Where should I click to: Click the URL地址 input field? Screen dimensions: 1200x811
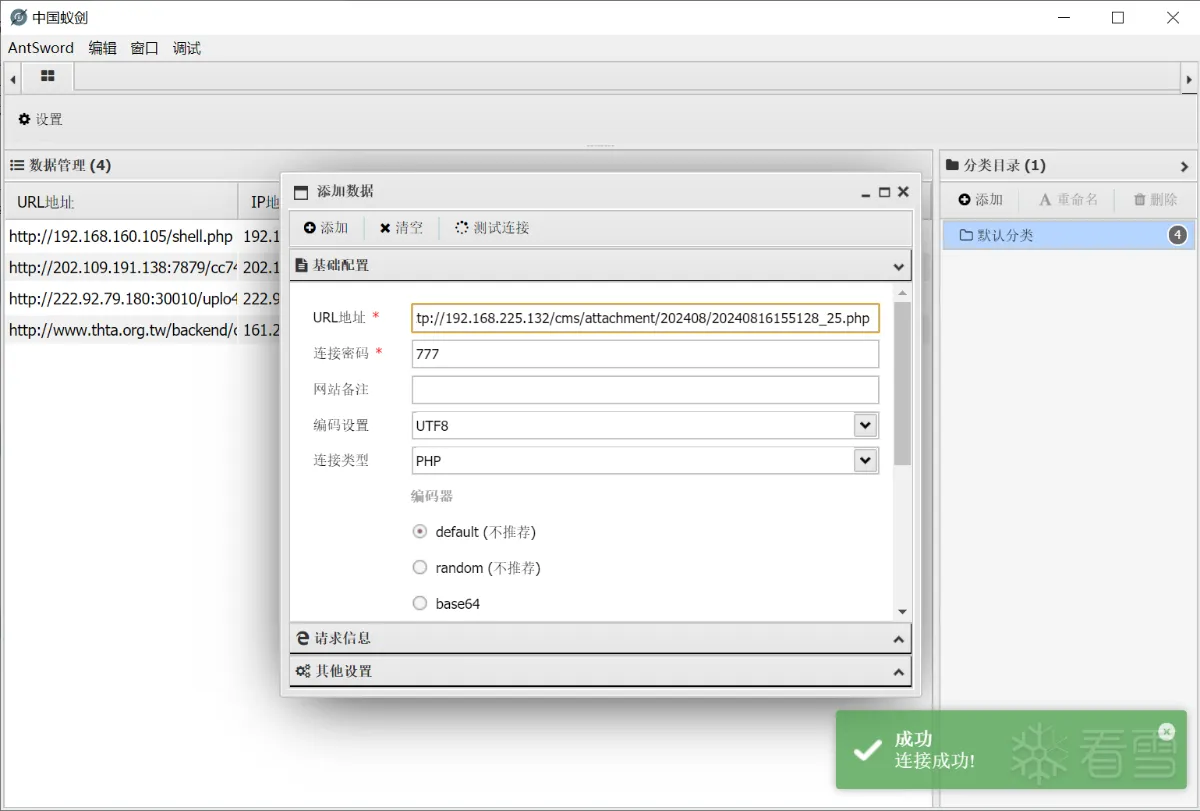pos(645,318)
